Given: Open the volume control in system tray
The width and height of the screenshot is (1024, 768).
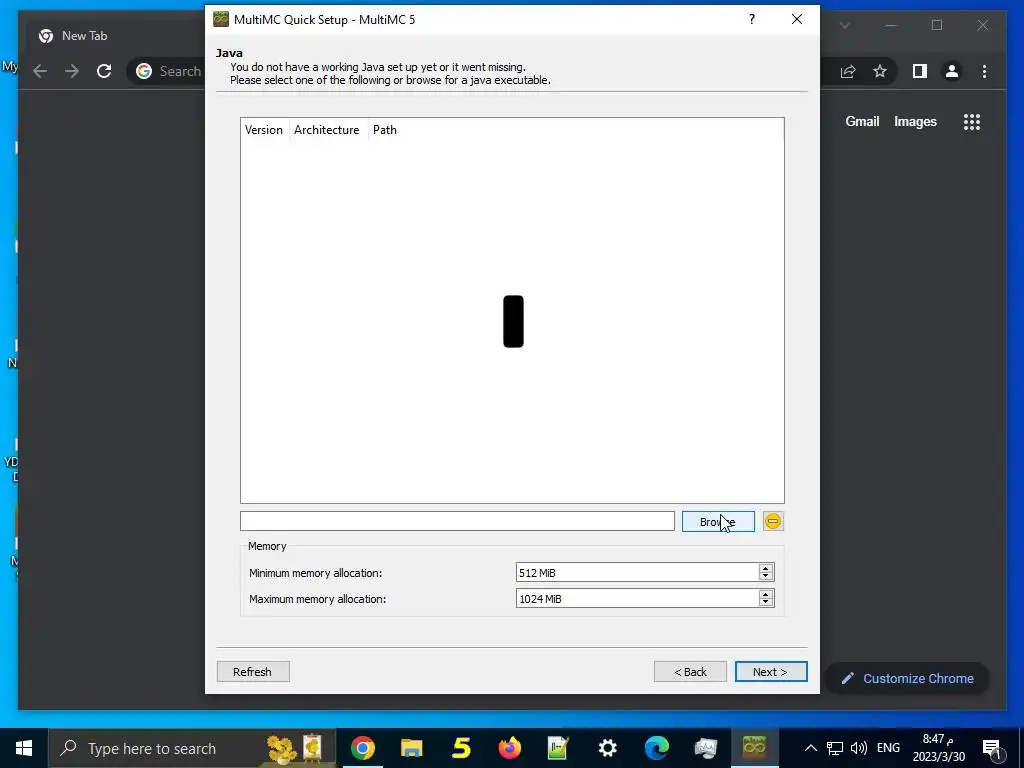Looking at the screenshot, I should click(x=859, y=748).
